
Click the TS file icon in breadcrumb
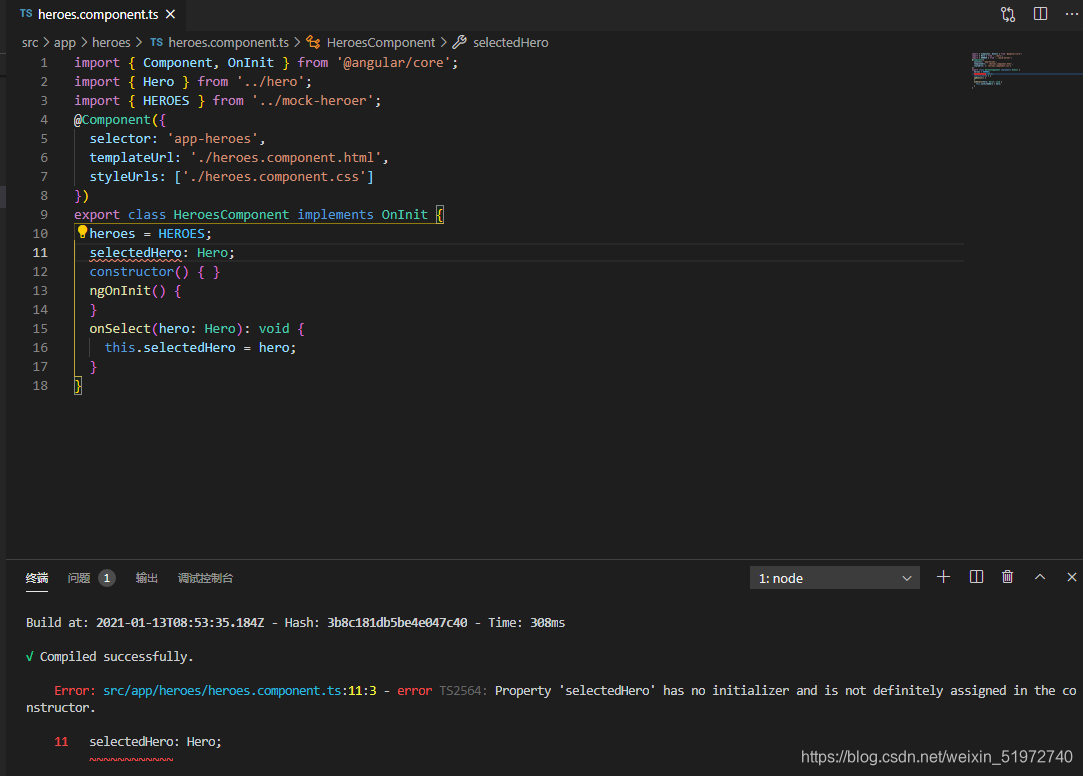click(x=157, y=42)
